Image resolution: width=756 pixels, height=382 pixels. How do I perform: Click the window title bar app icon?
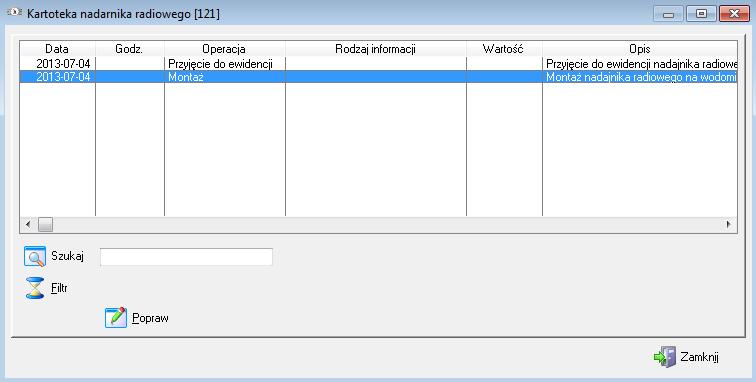point(14,13)
